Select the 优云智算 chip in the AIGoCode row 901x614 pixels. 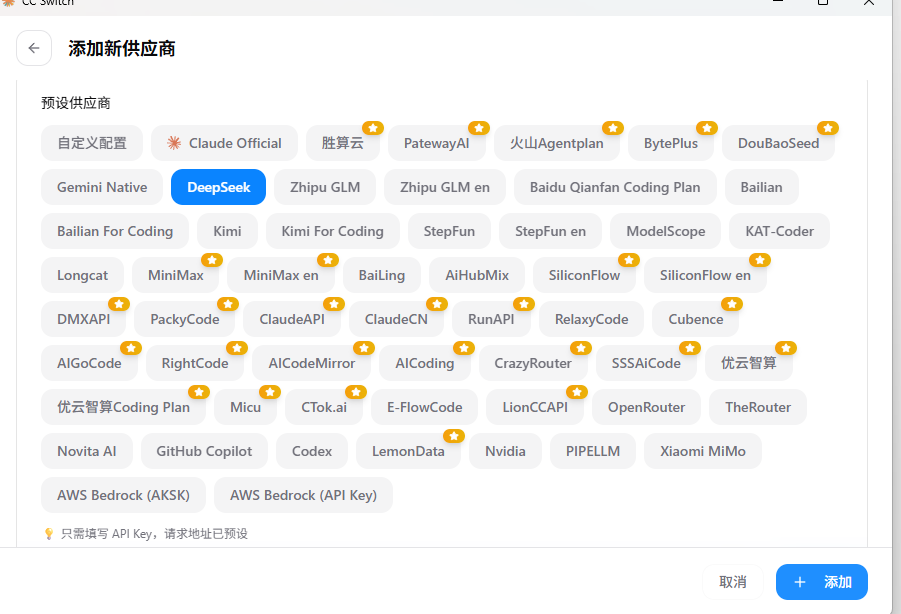749,363
